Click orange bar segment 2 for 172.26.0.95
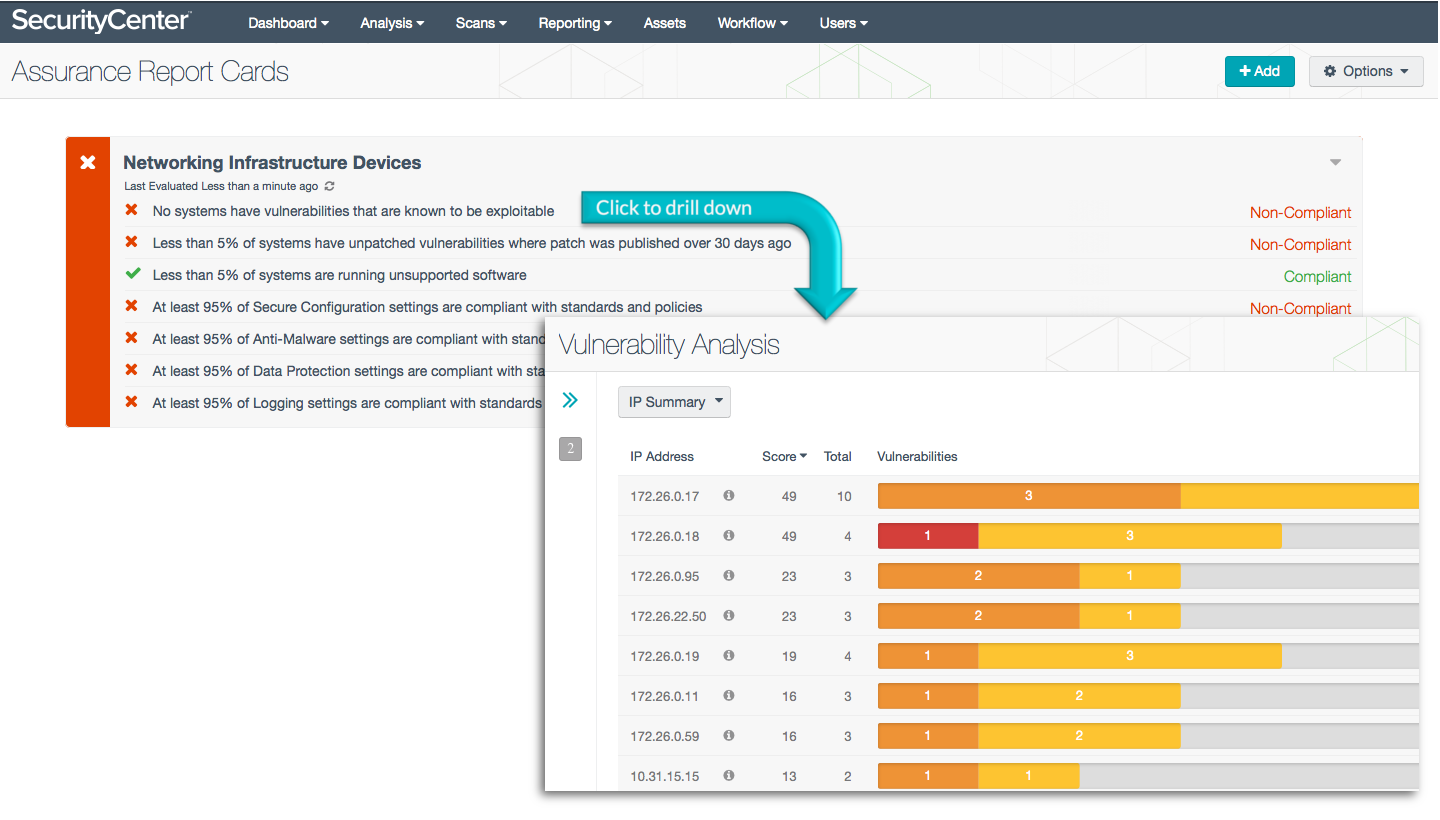 click(978, 576)
